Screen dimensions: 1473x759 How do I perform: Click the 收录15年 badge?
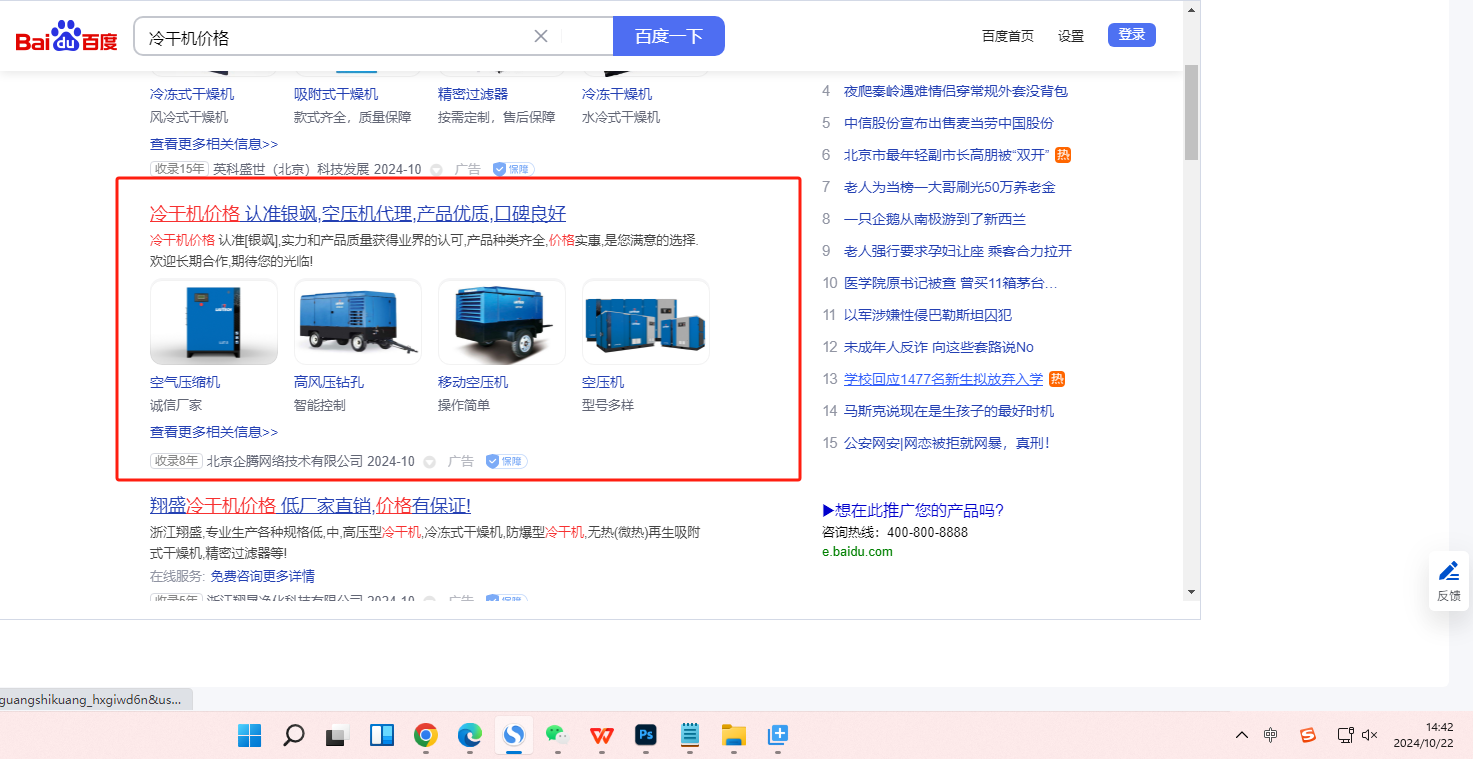tap(179, 170)
